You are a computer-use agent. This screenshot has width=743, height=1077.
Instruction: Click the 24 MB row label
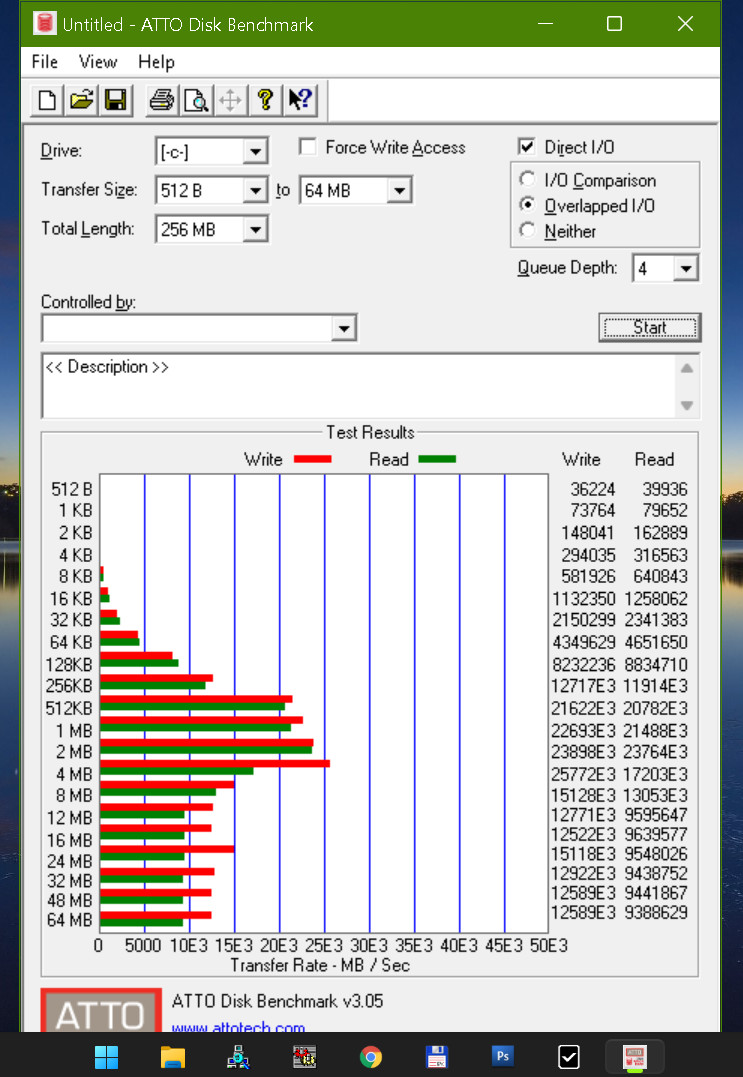tap(69, 861)
